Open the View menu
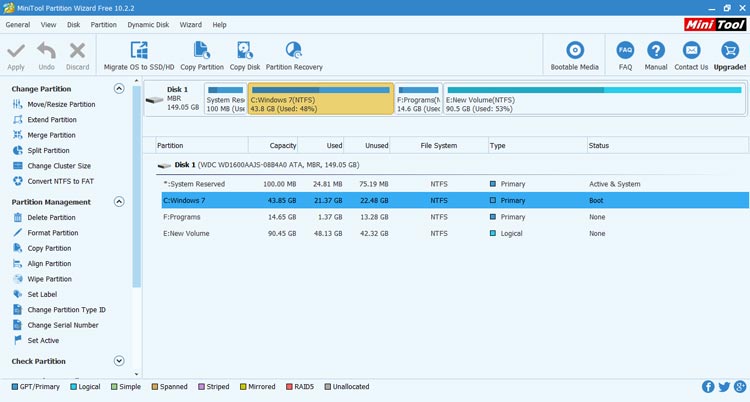The height and width of the screenshot is (402, 750). (48, 24)
